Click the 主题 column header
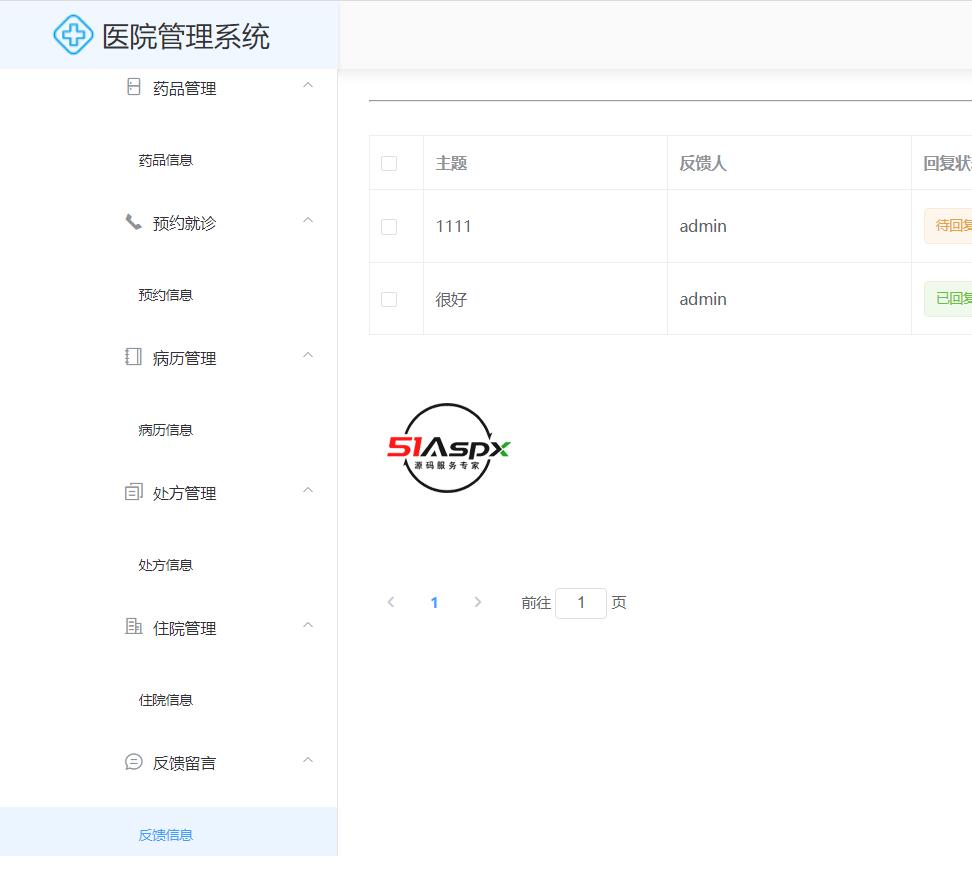 tap(451, 163)
